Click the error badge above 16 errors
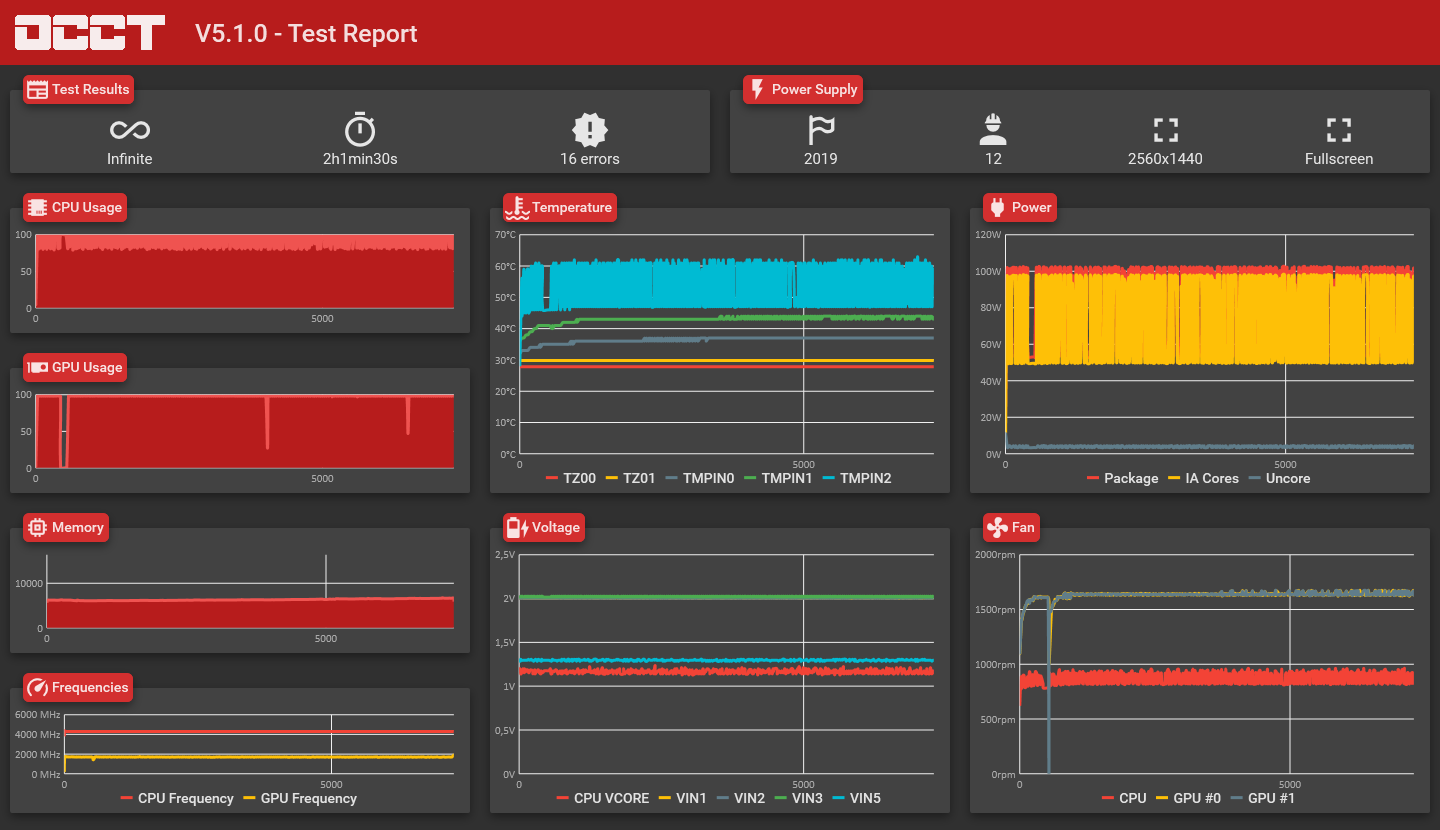This screenshot has width=1440, height=830. (590, 129)
